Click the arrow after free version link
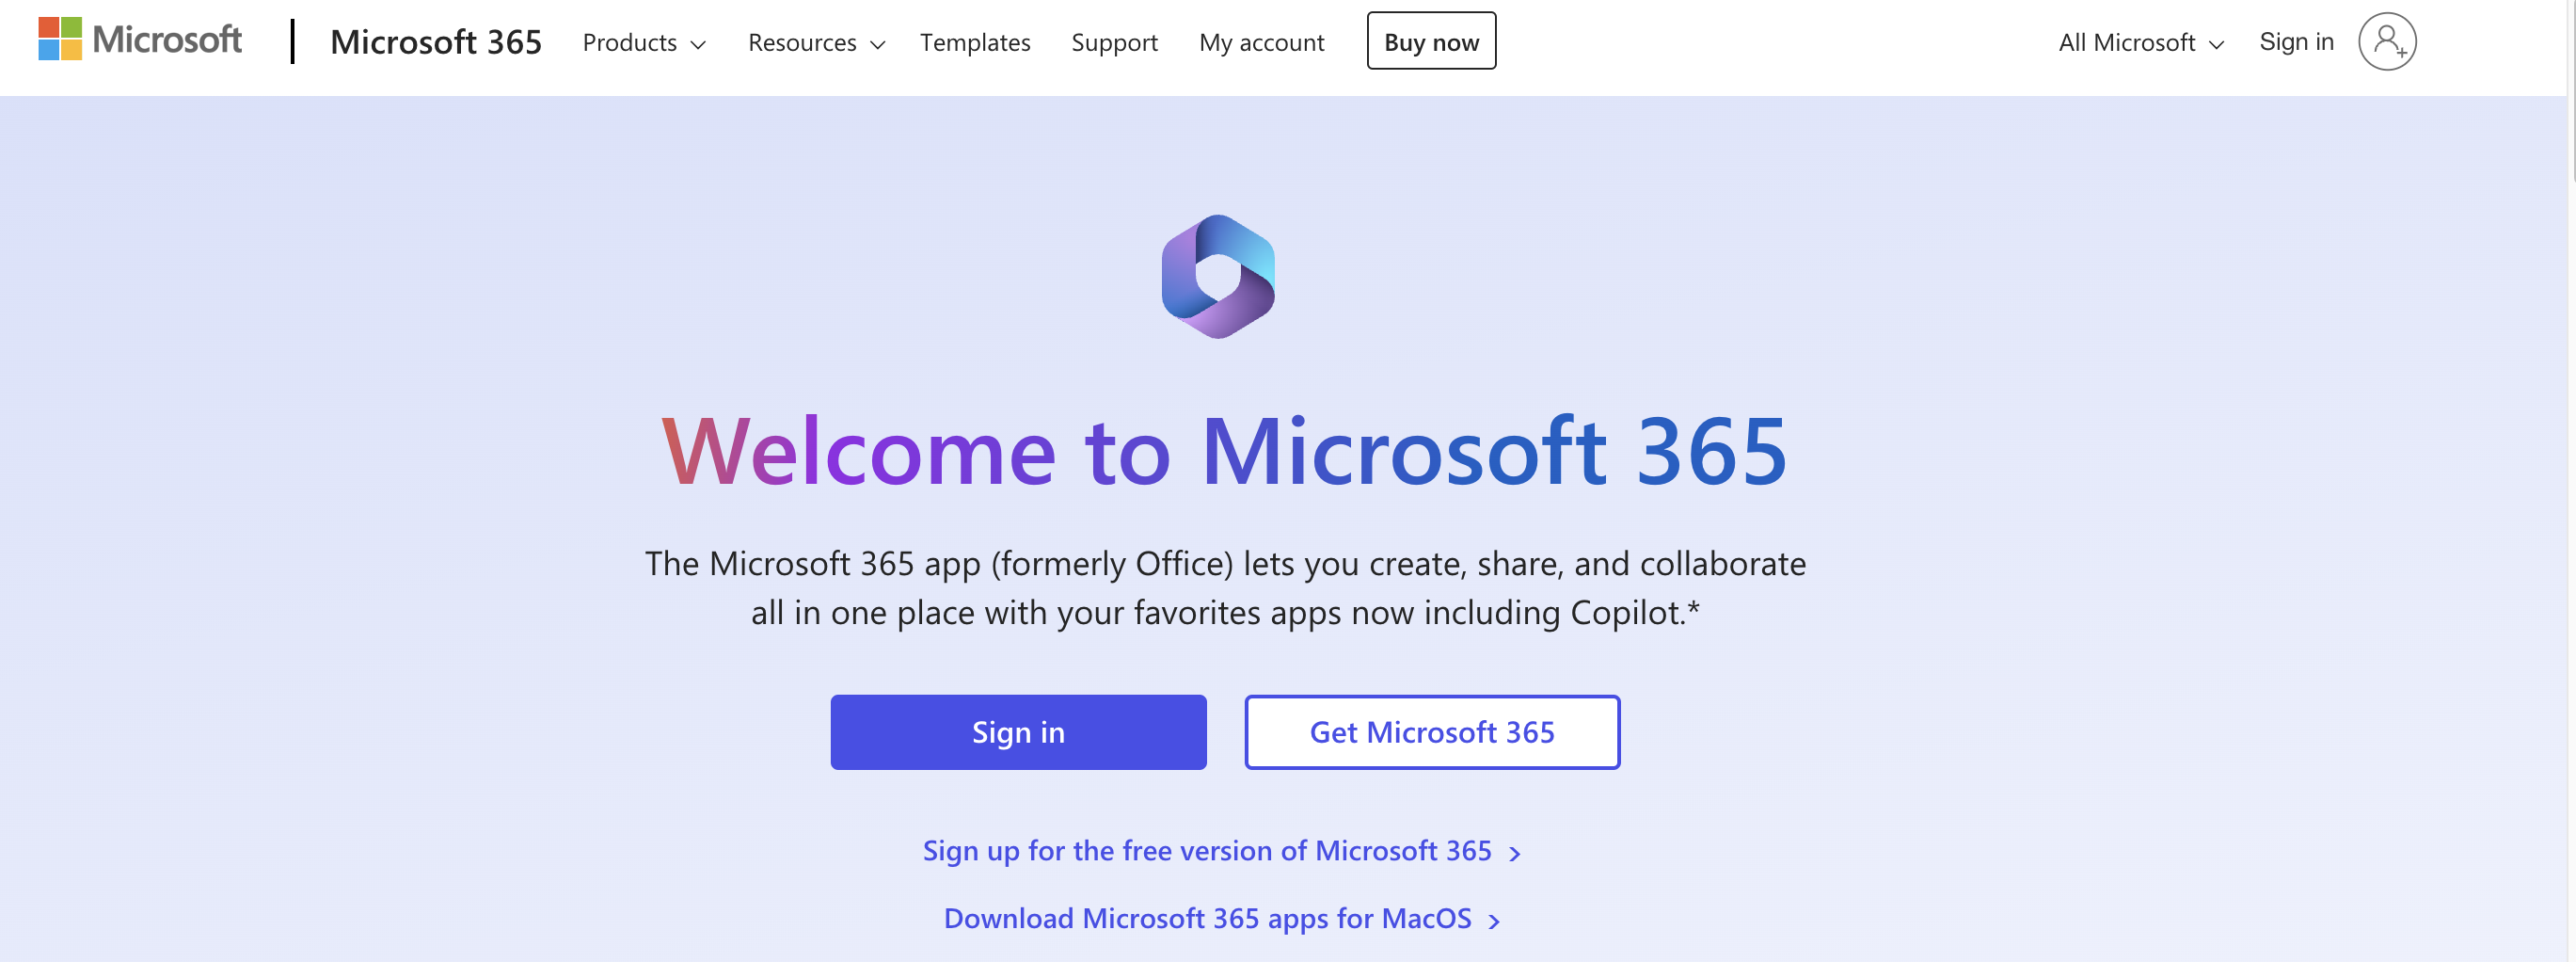2576x962 pixels. tap(1515, 853)
